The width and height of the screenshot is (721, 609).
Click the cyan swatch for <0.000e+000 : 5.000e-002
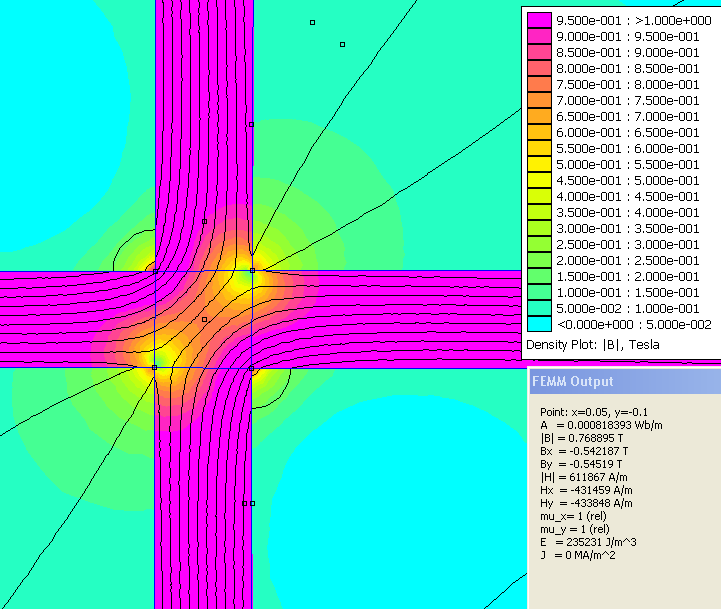(x=539, y=324)
